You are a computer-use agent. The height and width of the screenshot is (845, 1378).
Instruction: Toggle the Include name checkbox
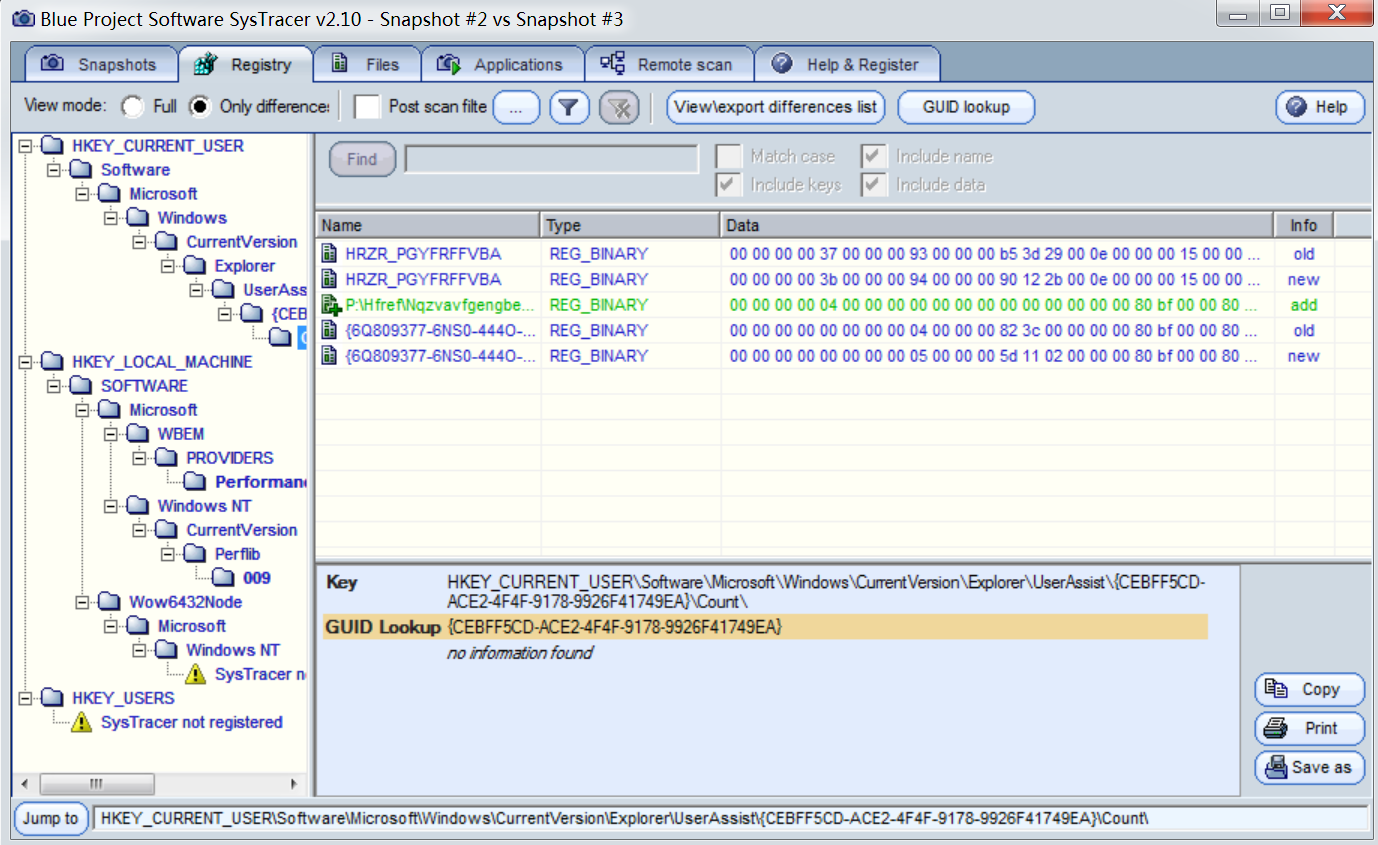pyautogui.click(x=873, y=156)
